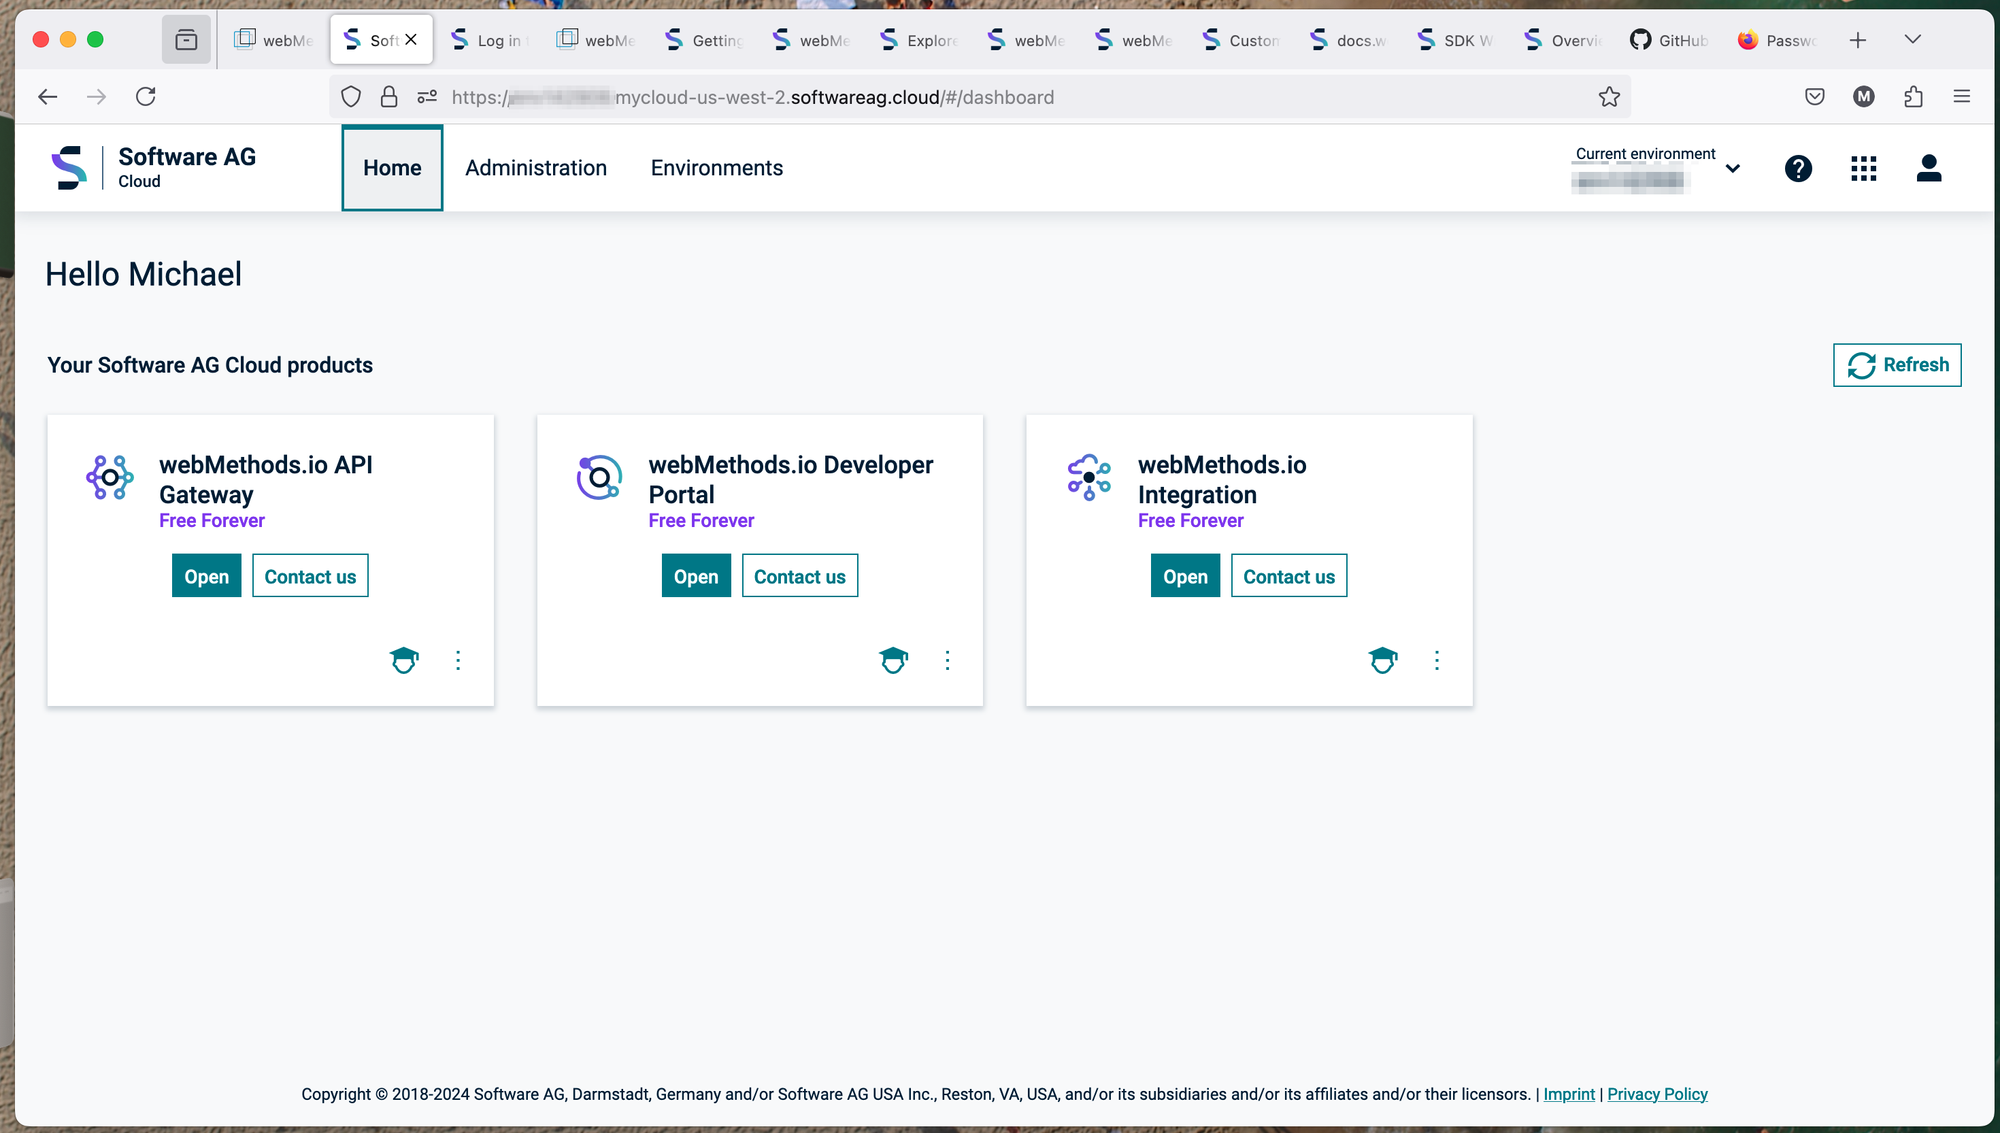Expand the Current environment dropdown
Screen dimensions: 2000x1133
[1732, 168]
